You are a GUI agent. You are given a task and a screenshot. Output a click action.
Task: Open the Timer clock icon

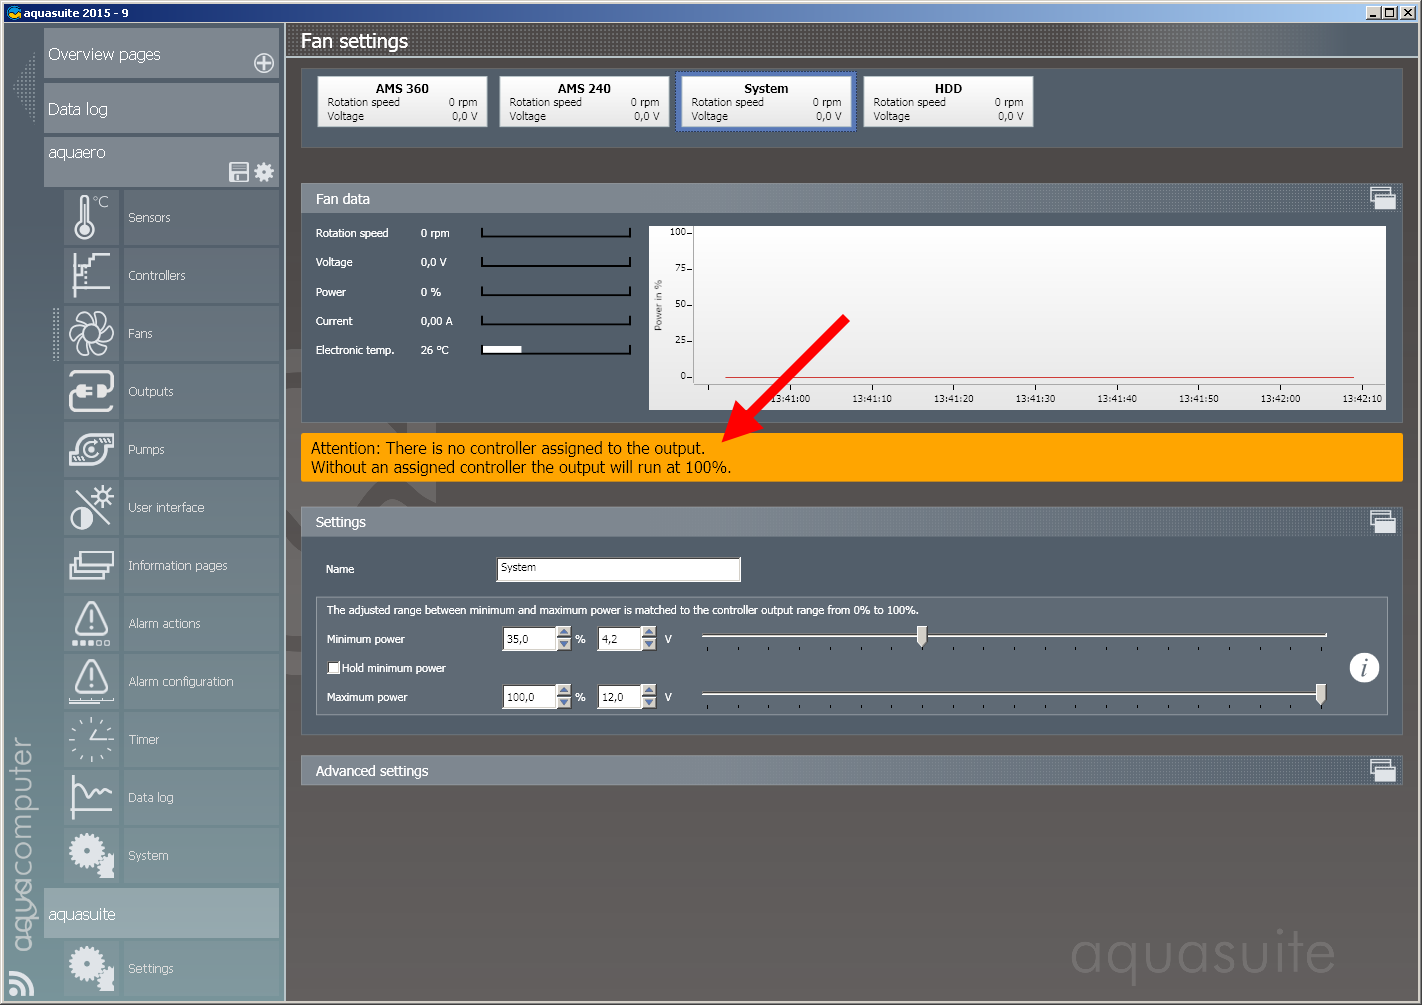pos(91,739)
